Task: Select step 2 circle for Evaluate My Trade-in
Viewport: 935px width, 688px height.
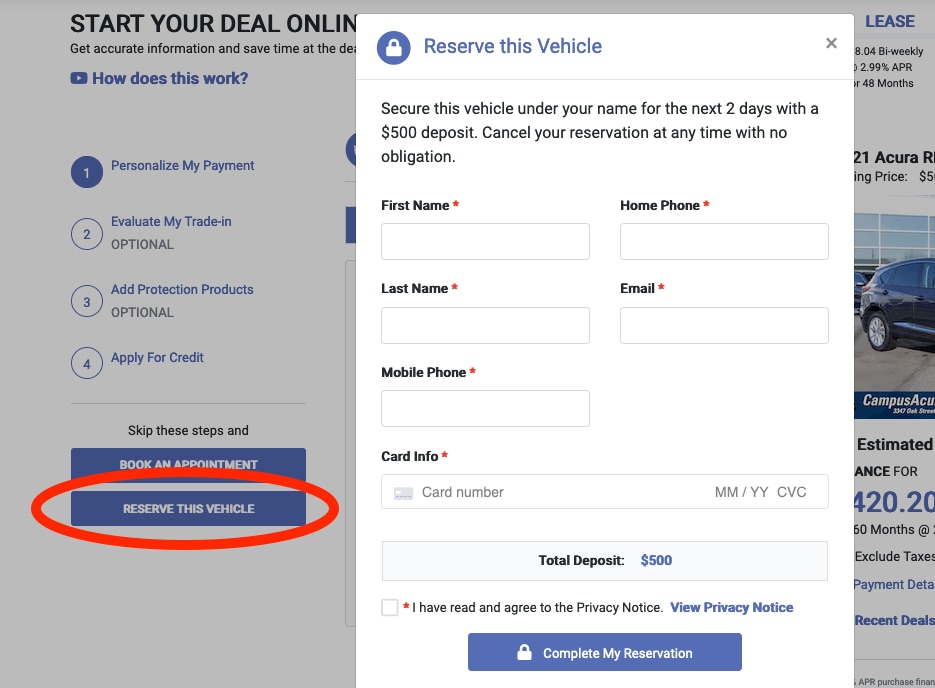Action: point(86,234)
